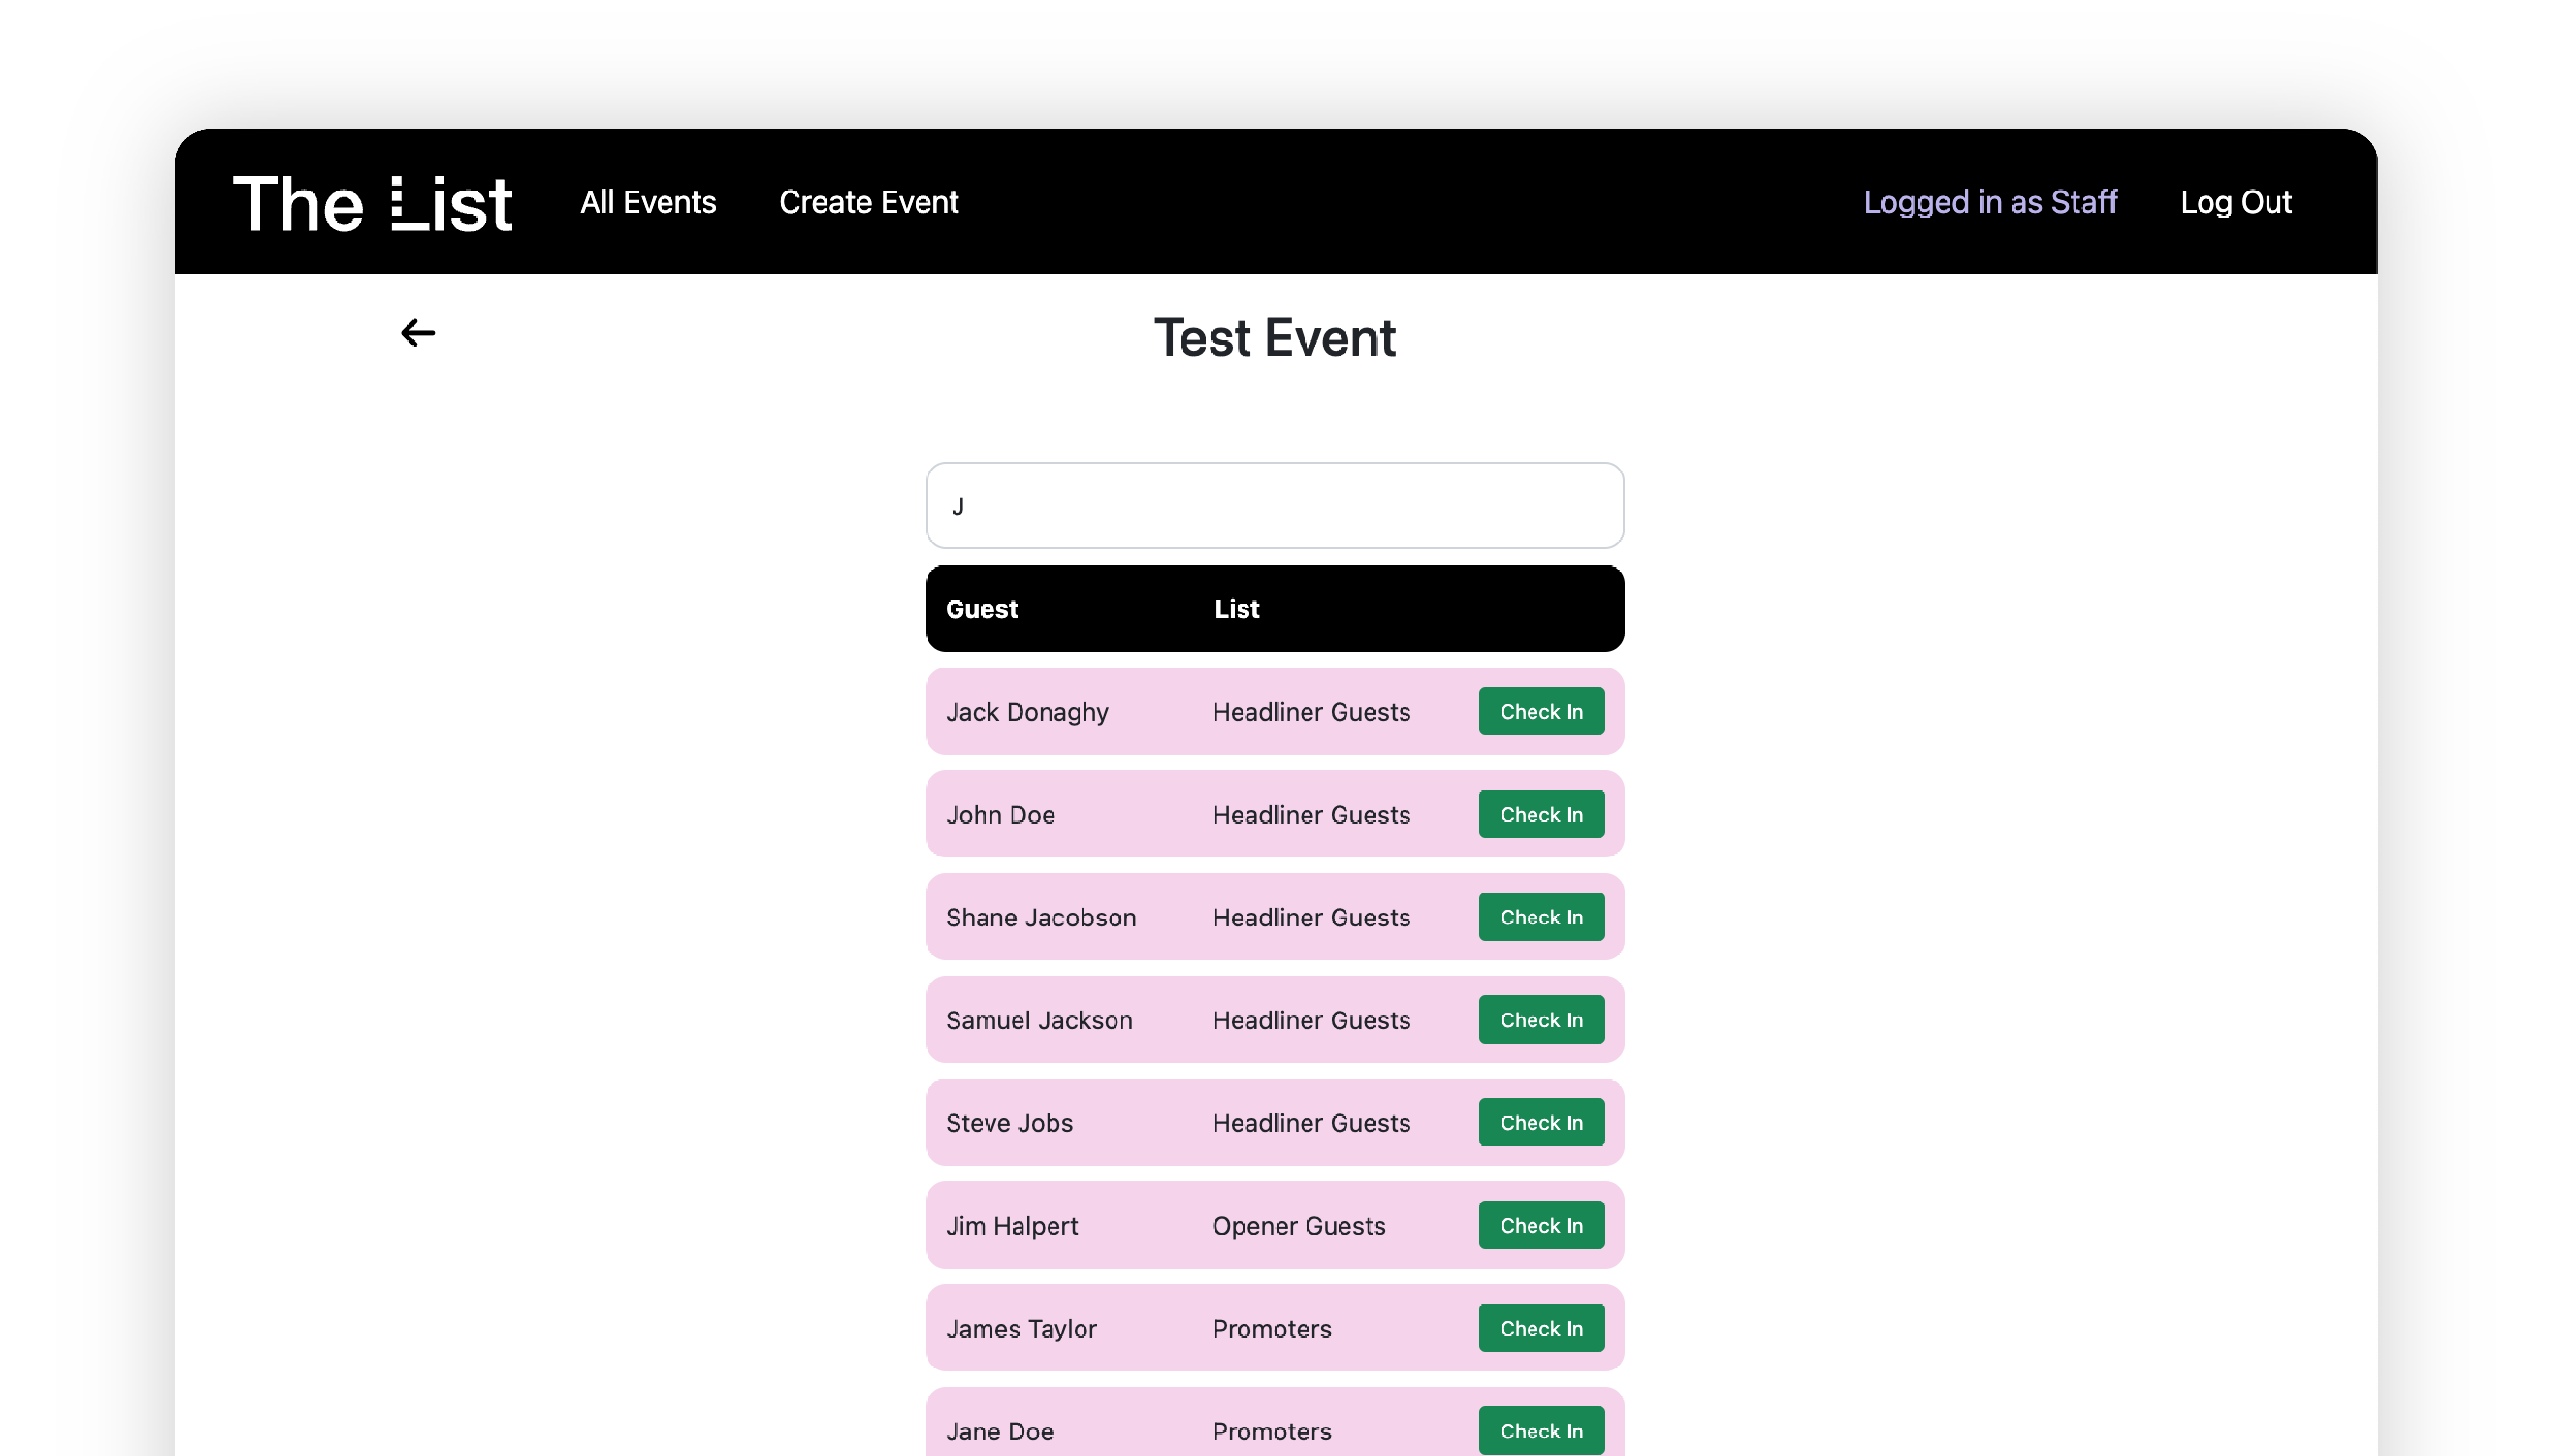Click the Test Event page title

tap(1275, 338)
